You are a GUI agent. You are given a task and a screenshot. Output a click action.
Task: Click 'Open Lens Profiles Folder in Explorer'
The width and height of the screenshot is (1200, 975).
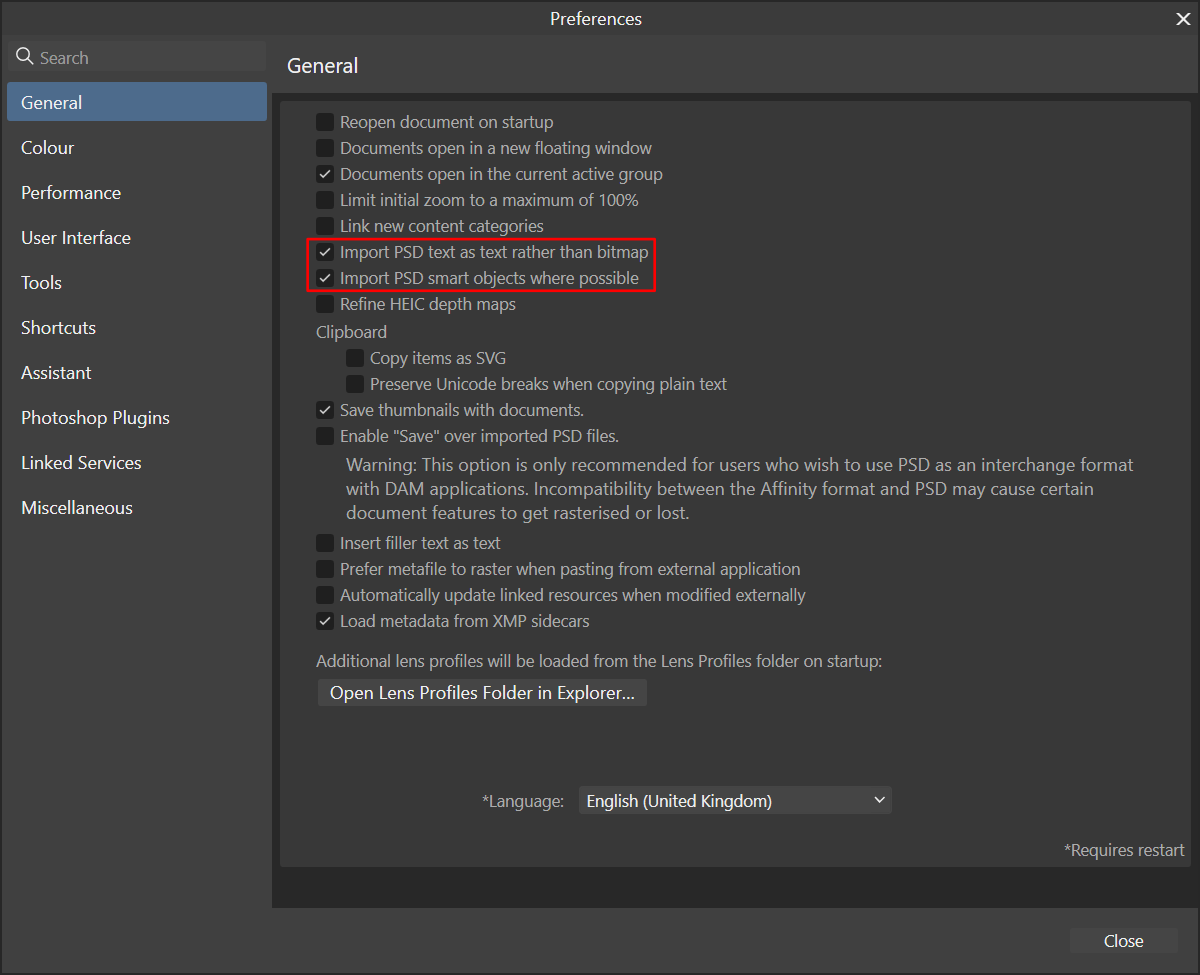[482, 692]
